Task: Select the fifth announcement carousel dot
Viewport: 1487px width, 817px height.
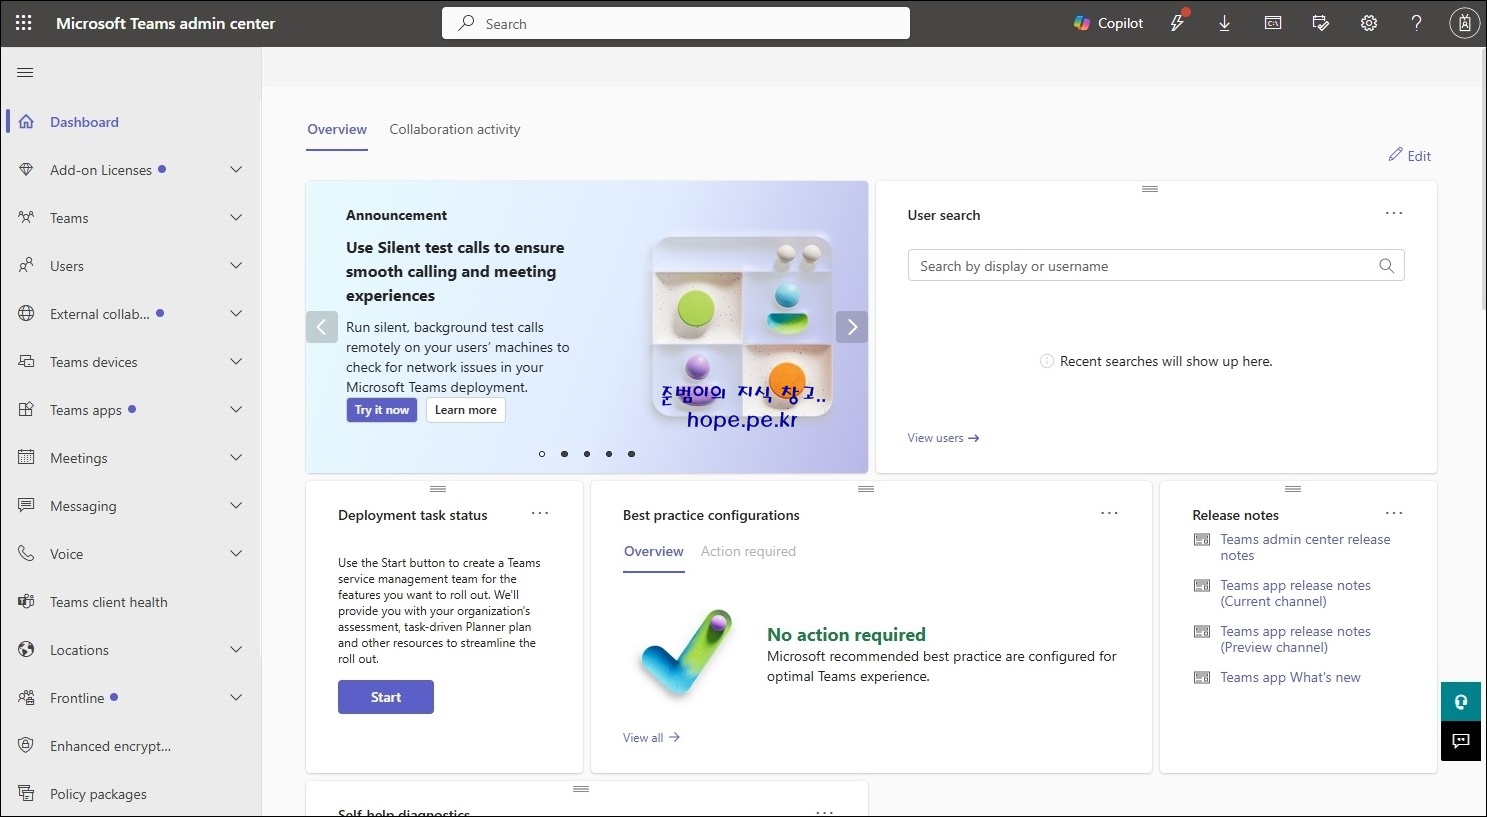Action: point(631,454)
